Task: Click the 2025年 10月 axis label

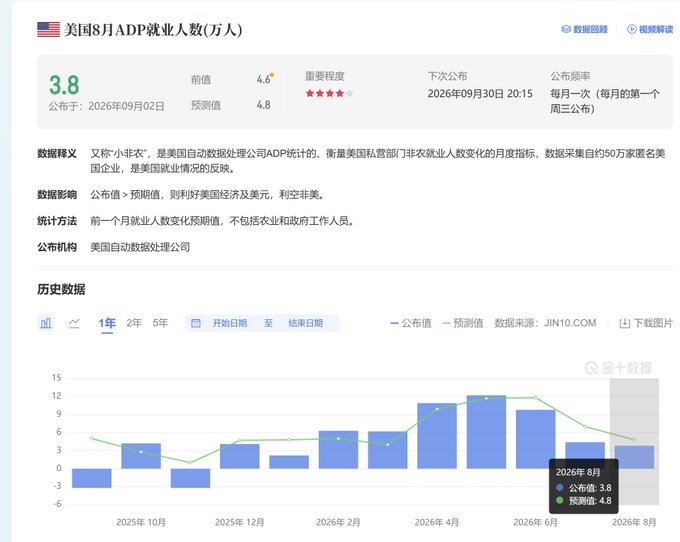Action: pos(141,522)
